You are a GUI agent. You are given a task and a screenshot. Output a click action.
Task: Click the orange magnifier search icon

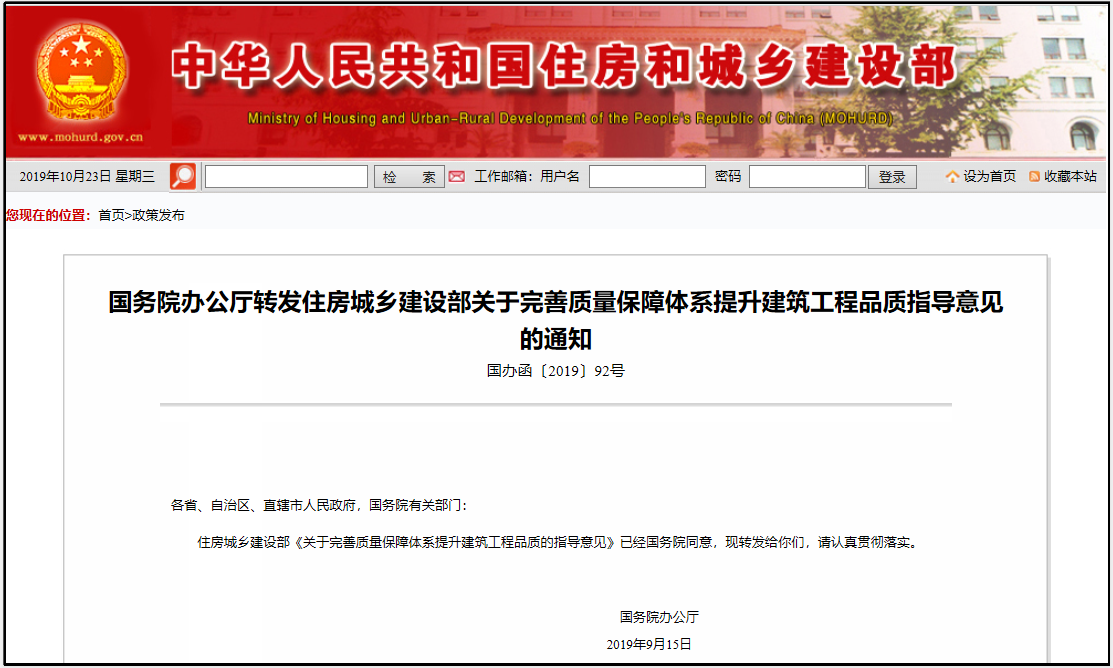click(x=183, y=177)
